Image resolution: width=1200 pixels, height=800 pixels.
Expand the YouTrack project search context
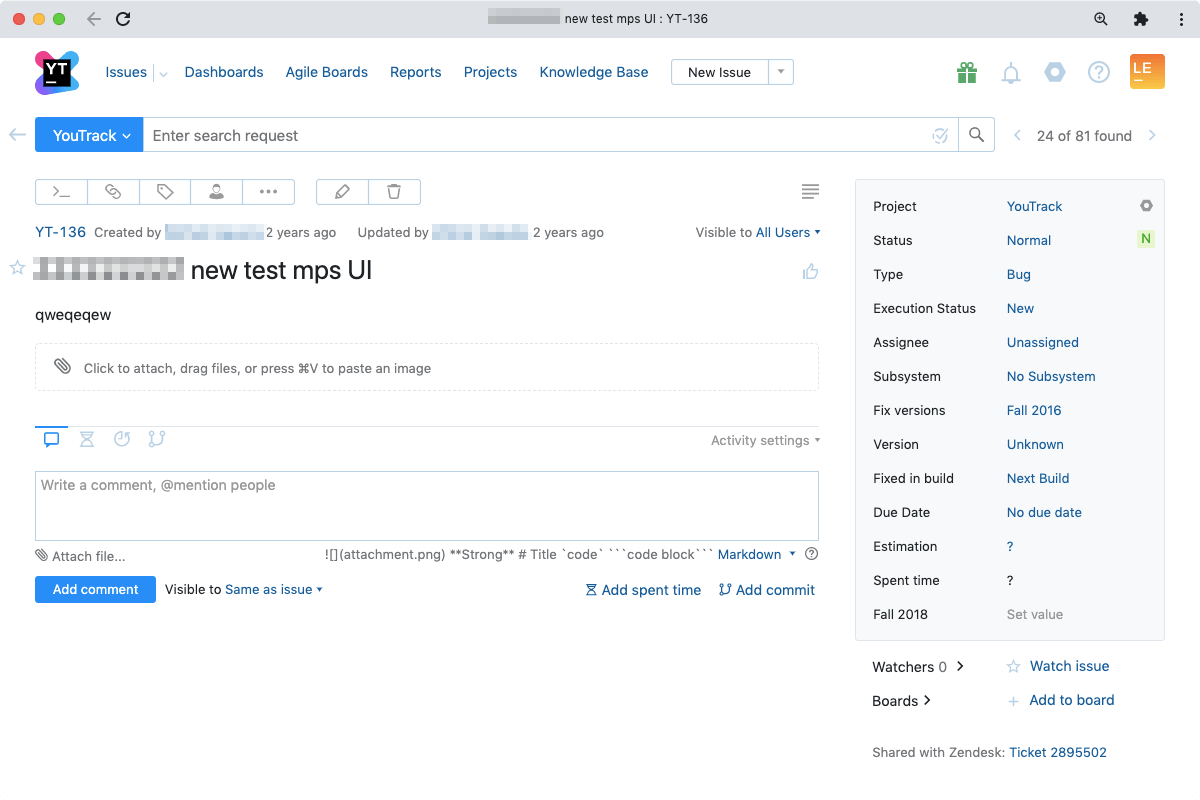click(x=91, y=136)
